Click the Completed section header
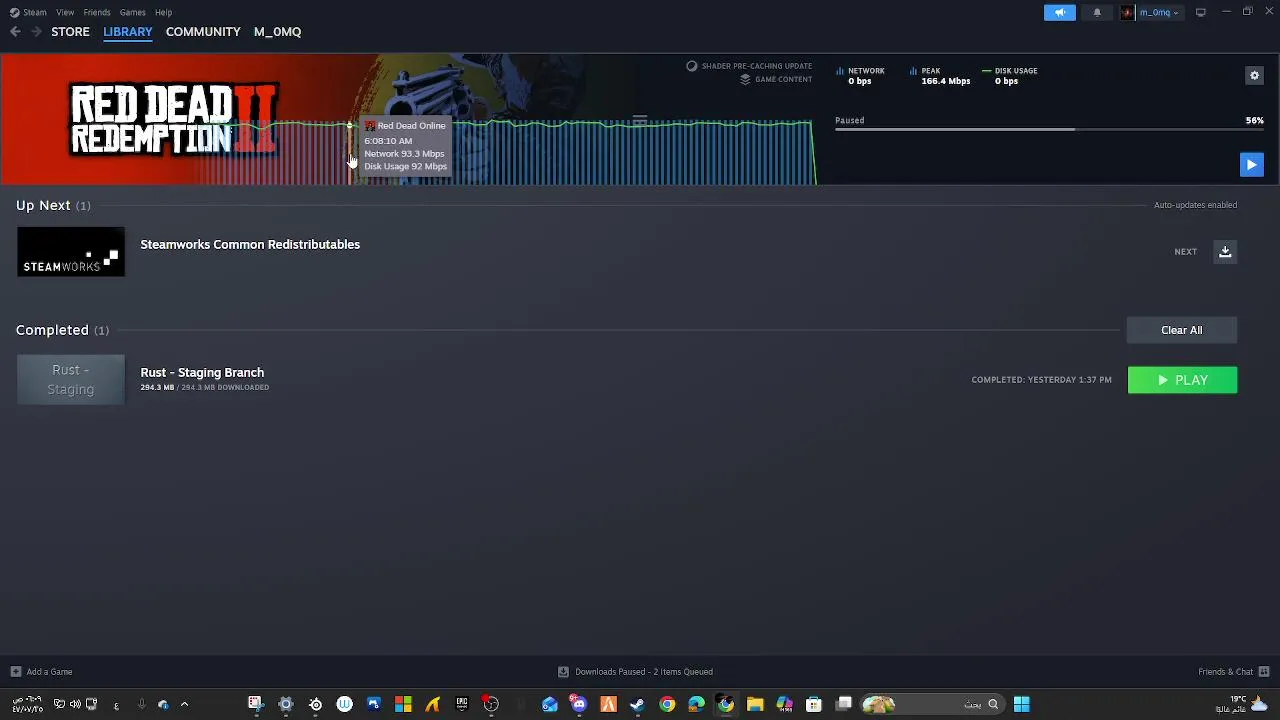This screenshot has width=1280, height=720. [62, 330]
